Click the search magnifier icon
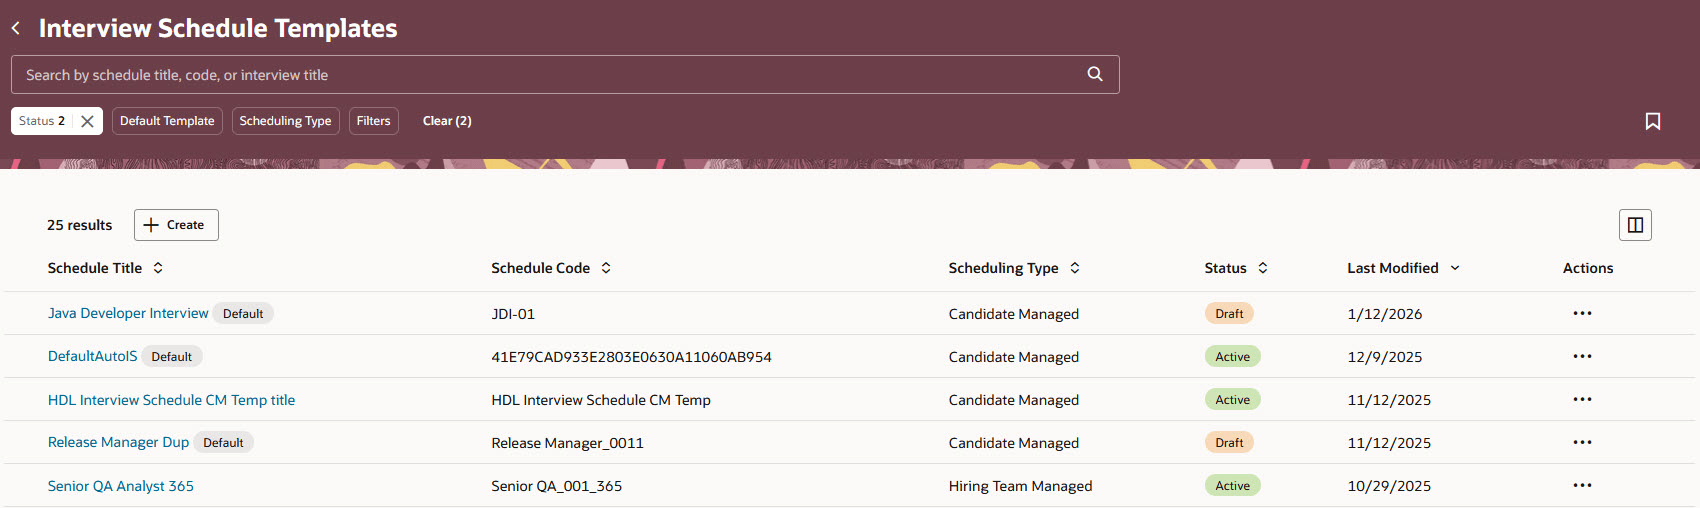The width and height of the screenshot is (1700, 508). pyautogui.click(x=1095, y=74)
